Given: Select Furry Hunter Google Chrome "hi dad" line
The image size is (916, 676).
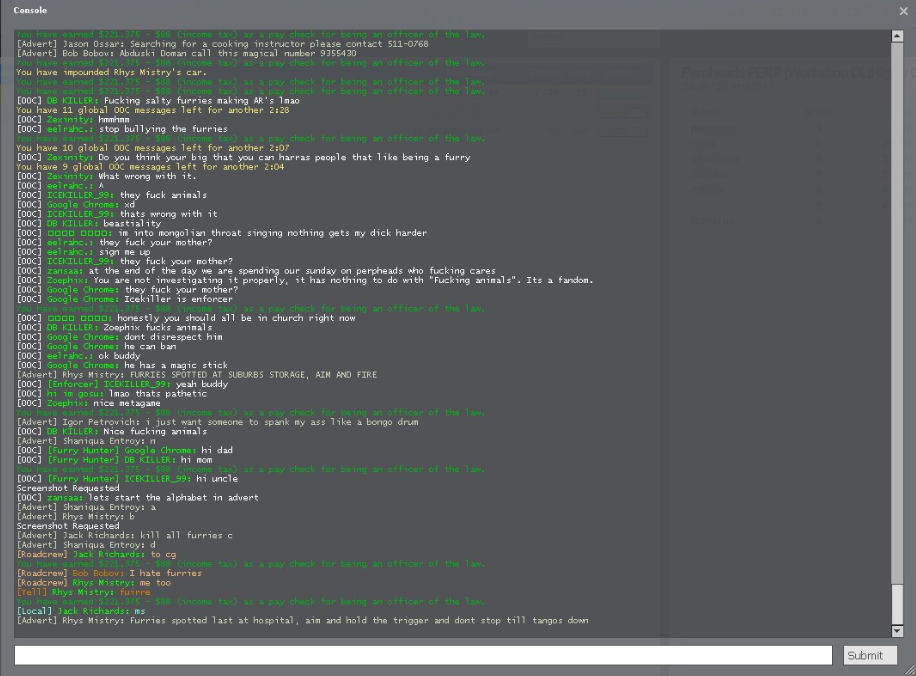Looking at the screenshot, I should [x=124, y=450].
